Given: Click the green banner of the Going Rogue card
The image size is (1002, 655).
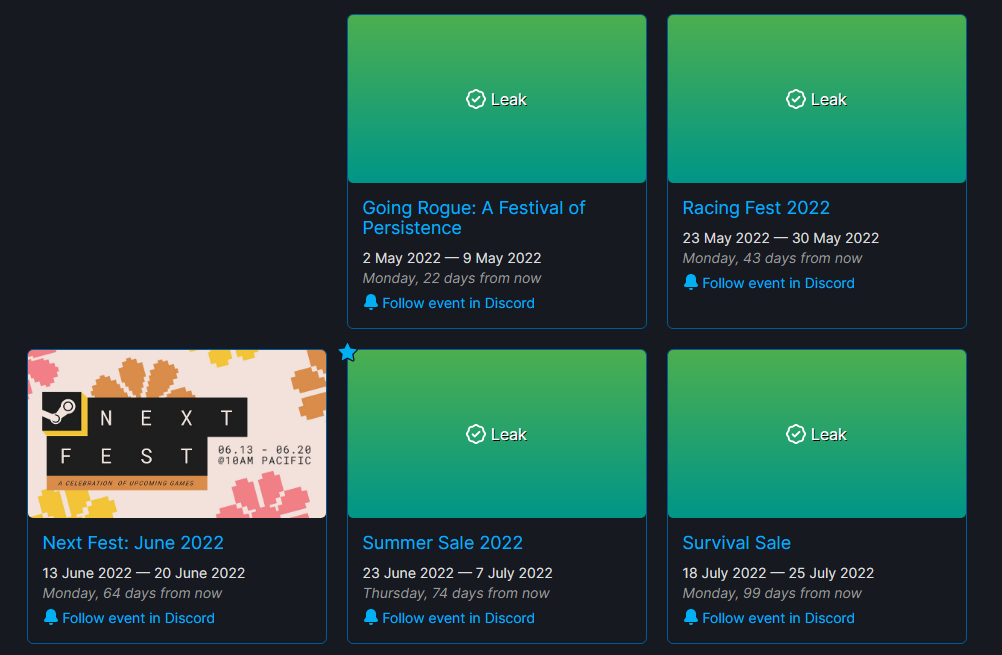Looking at the screenshot, I should pyautogui.click(x=496, y=99).
